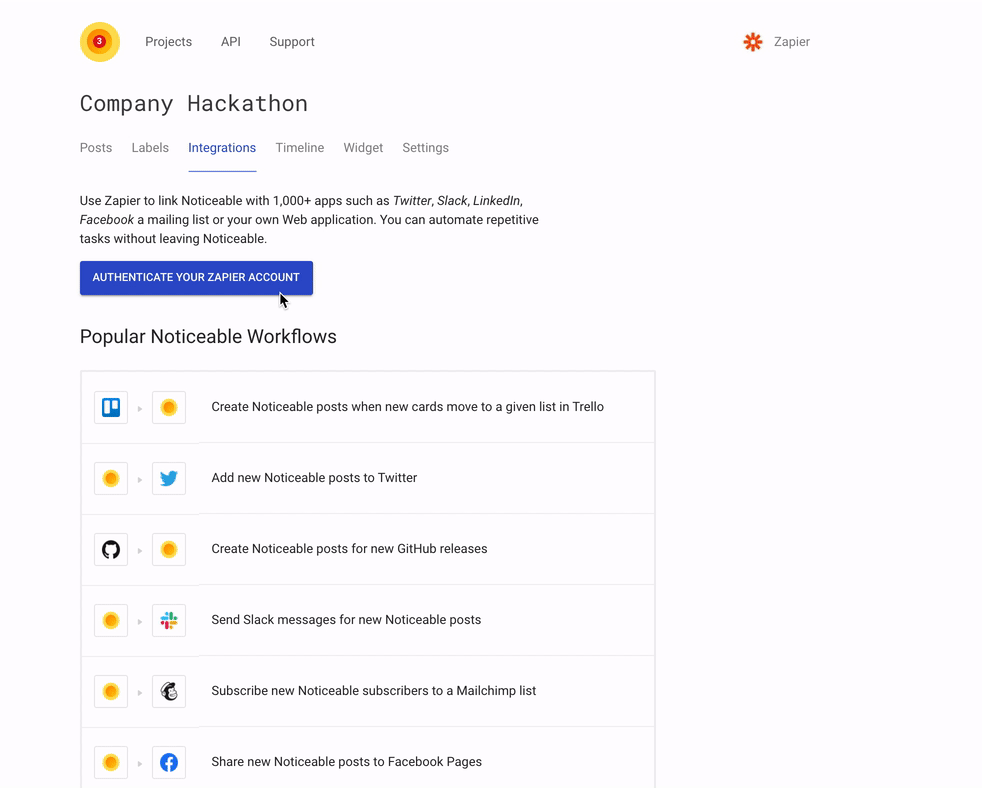Open the Support menu item
Screen dimensions: 982x788
(292, 42)
